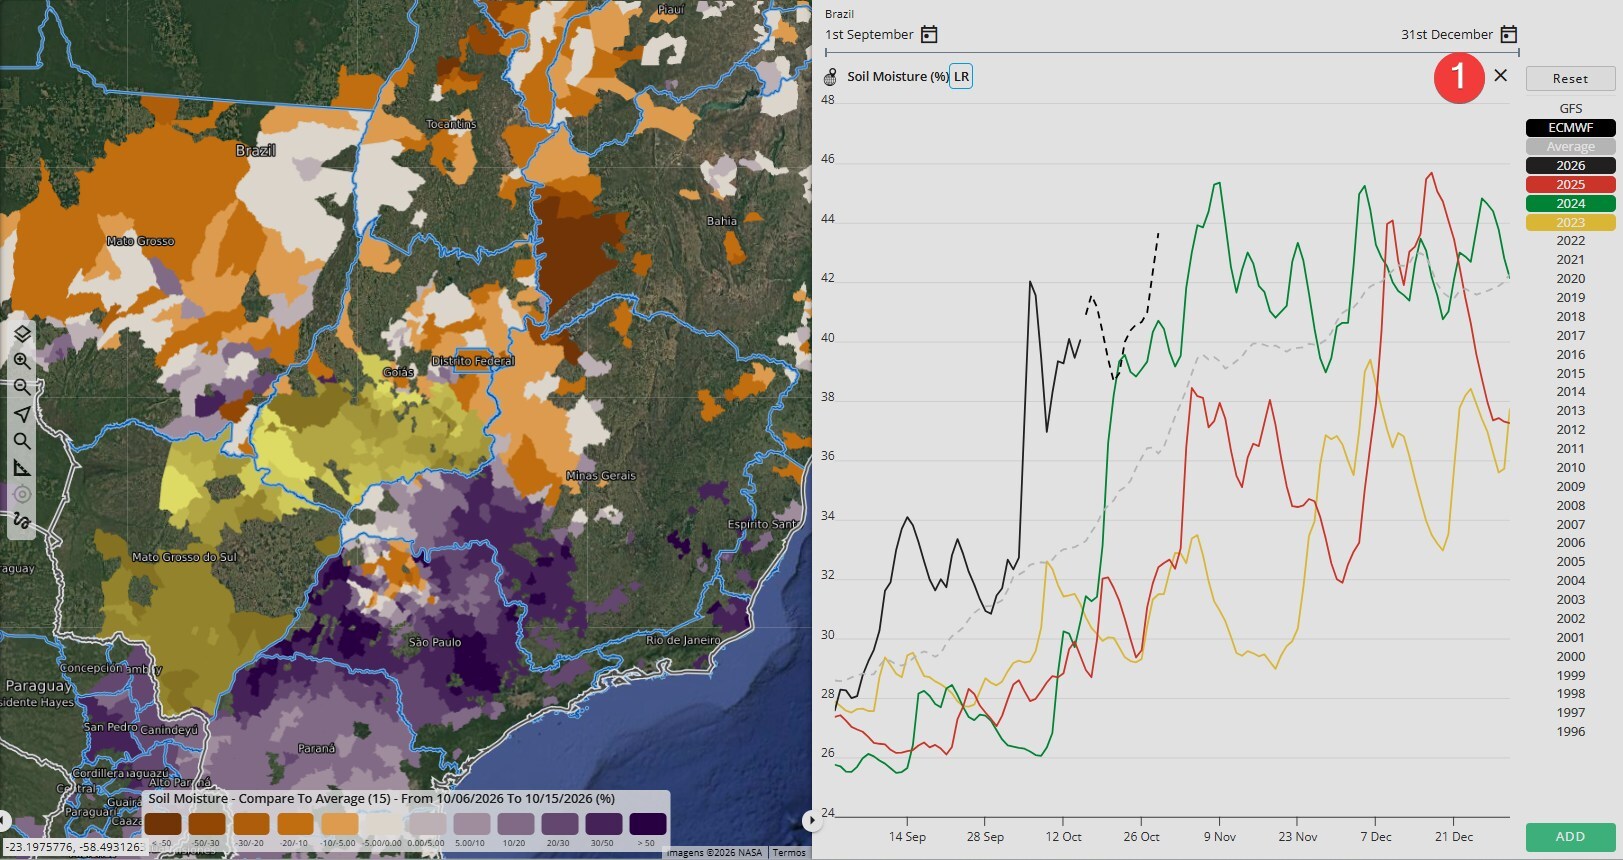Activate the map location arrow tool
Viewport: 1623px width, 860px height.
pyautogui.click(x=22, y=414)
